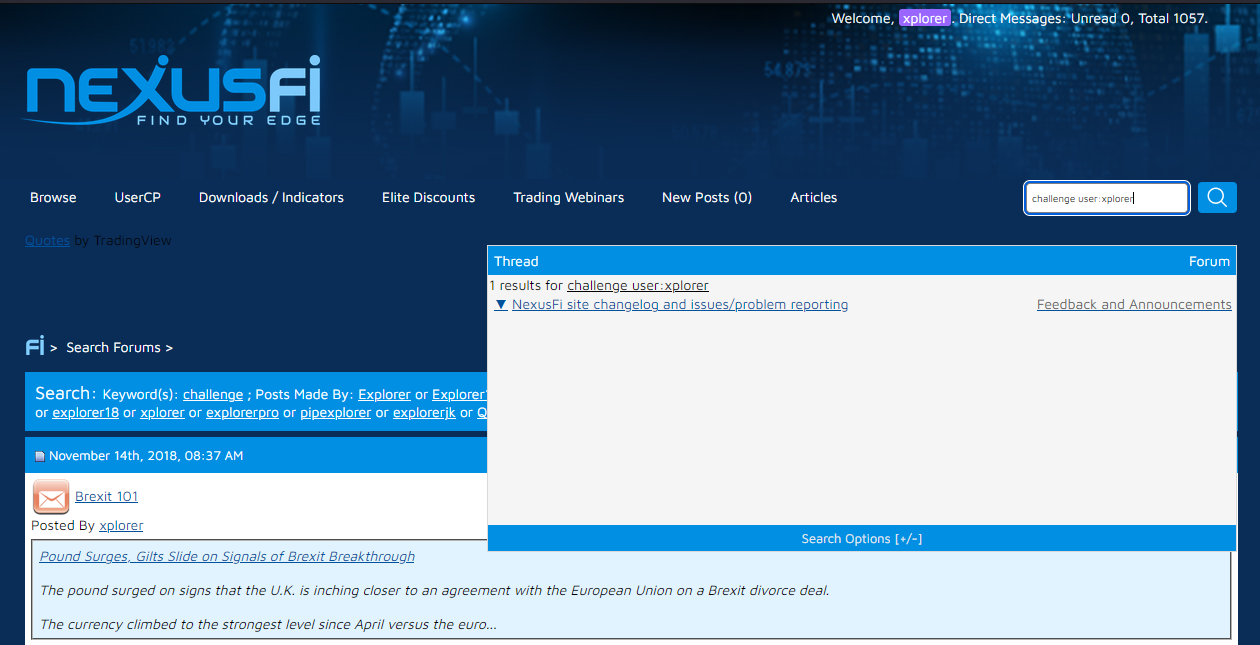
Task: Click 'The pound surged on signs' paragraph
Action: (x=435, y=590)
